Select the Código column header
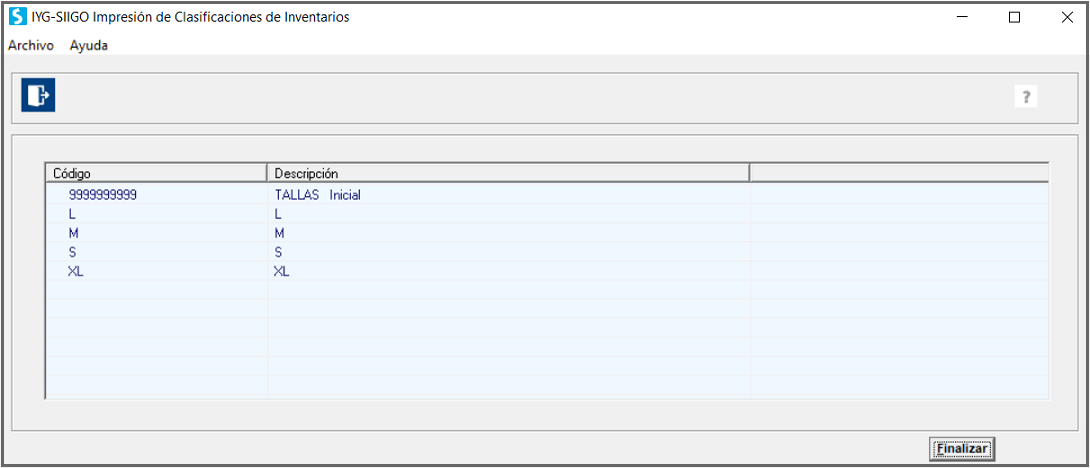 pyautogui.click(x=156, y=172)
